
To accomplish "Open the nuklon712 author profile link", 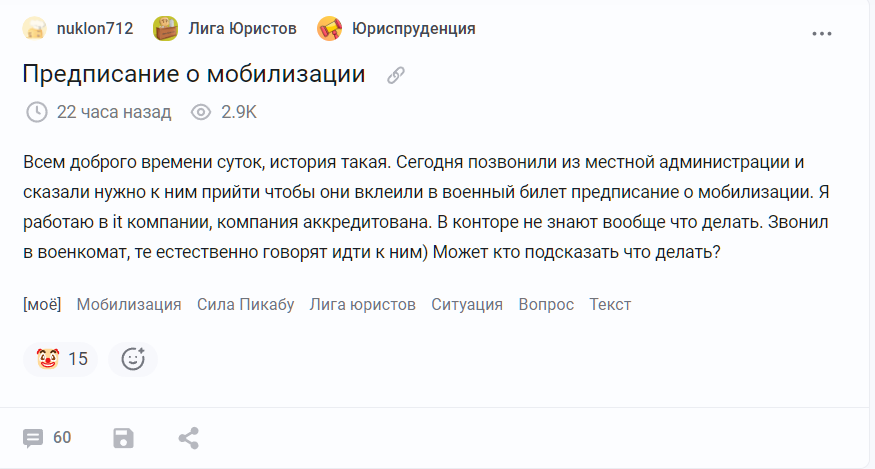I will [x=95, y=29].
